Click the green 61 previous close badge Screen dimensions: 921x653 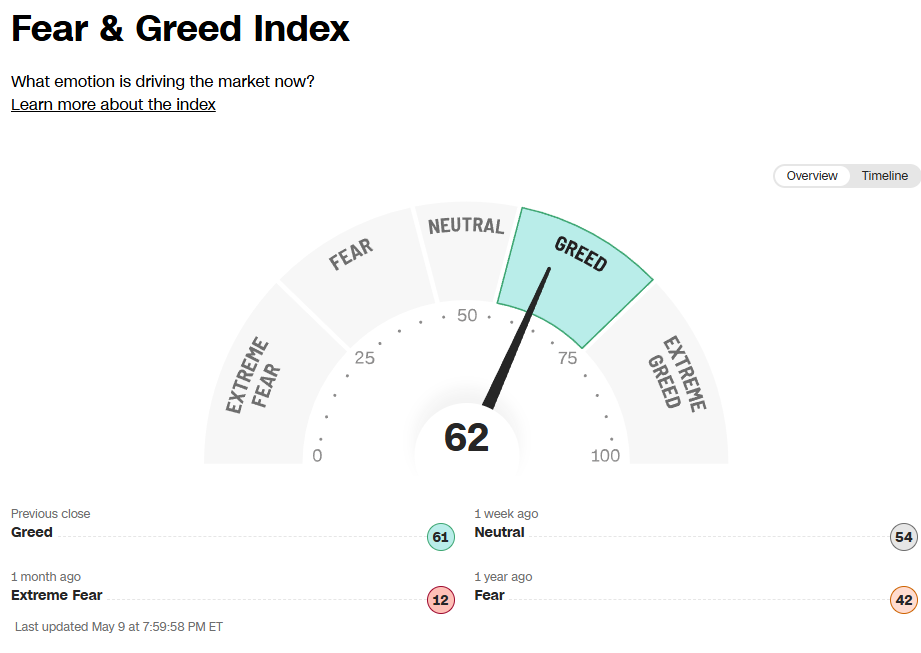(440, 537)
